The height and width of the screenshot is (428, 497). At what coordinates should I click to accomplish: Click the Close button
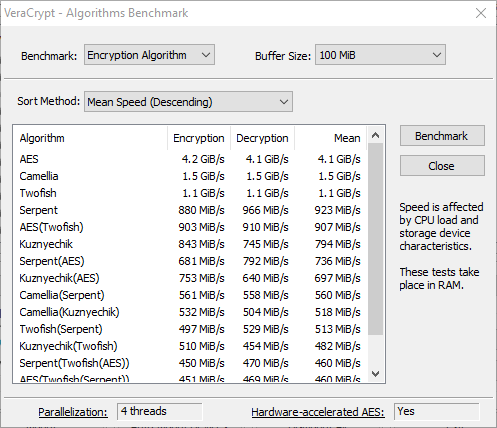442,166
